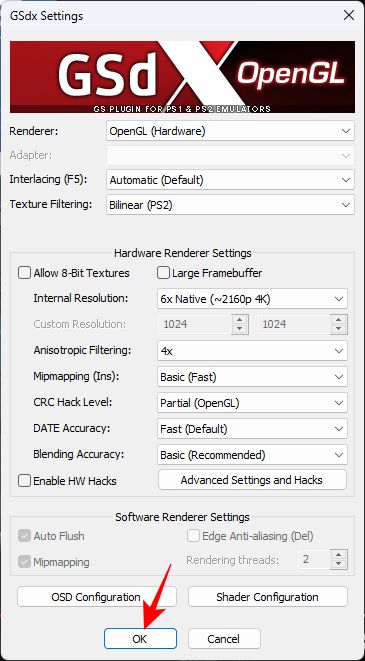Close the GSdx Settings window
The width and height of the screenshot is (365, 661).
(x=349, y=16)
